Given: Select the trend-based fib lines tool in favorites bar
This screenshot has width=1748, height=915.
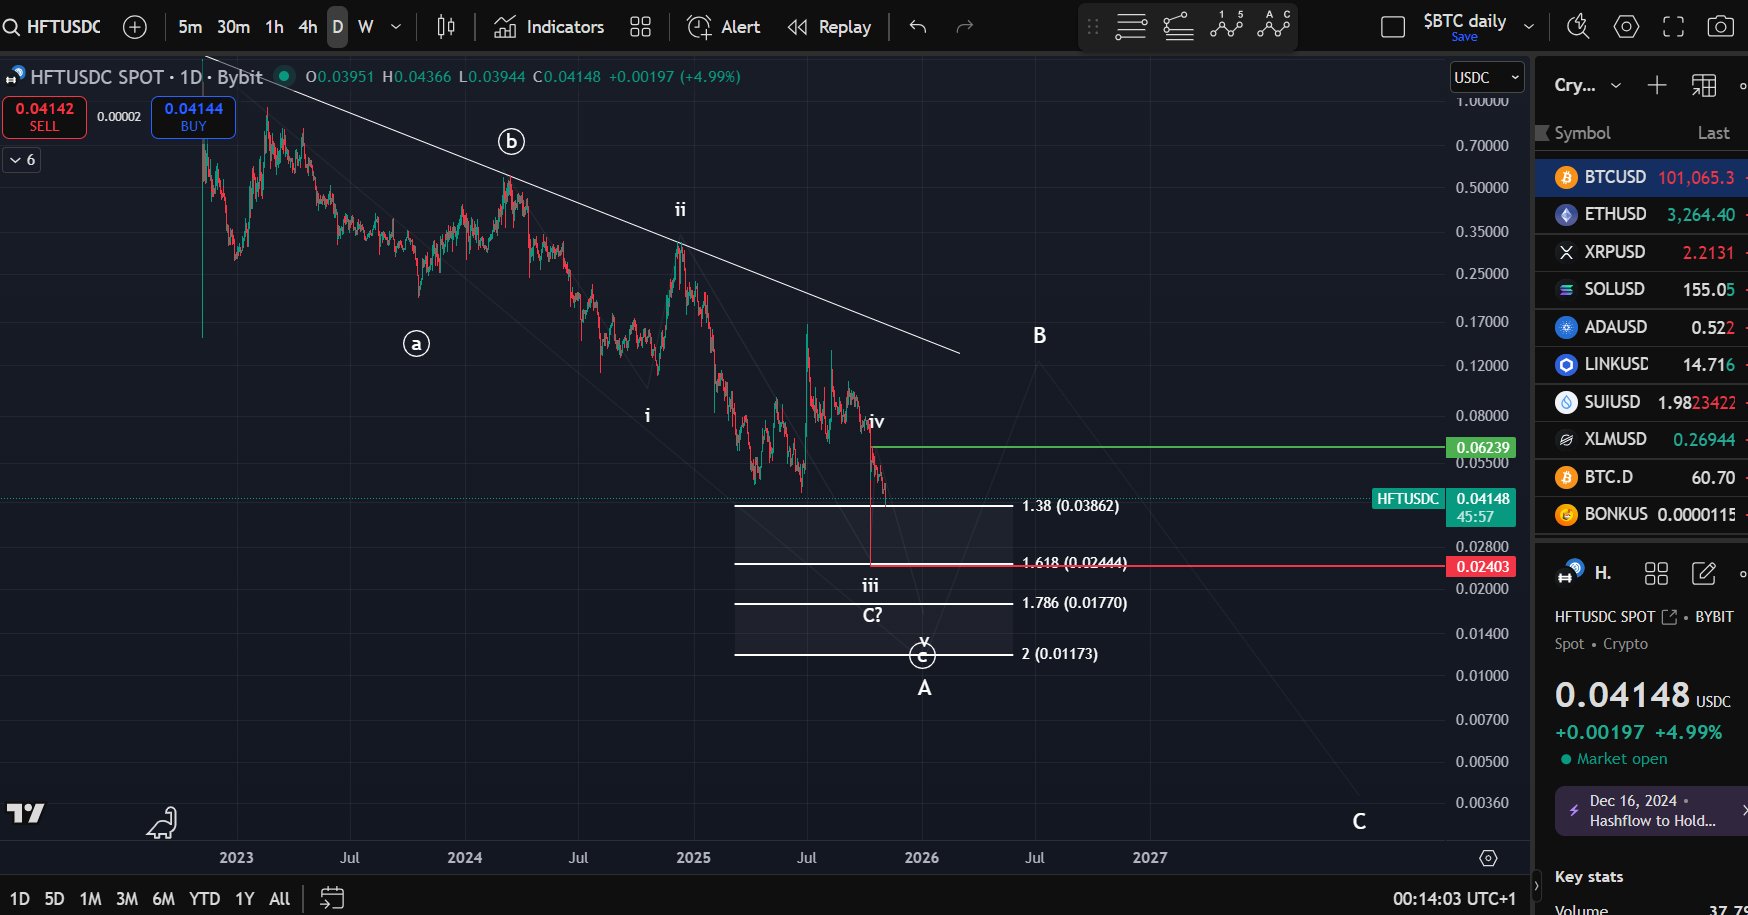Looking at the screenshot, I should click(1179, 27).
